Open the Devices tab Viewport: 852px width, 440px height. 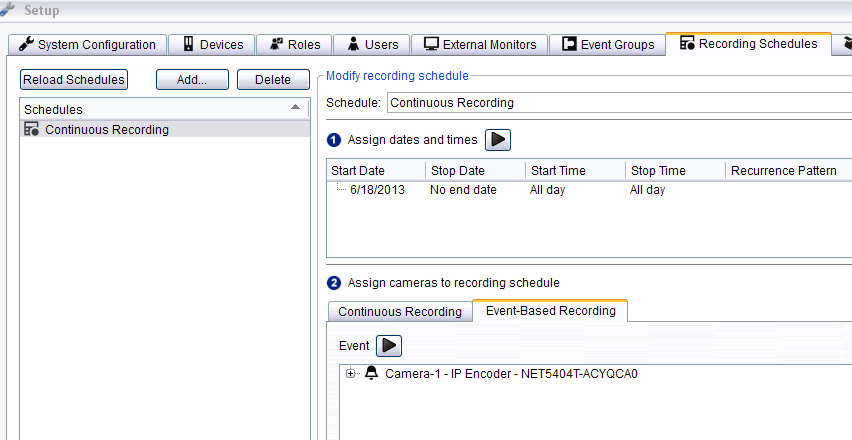pos(211,44)
